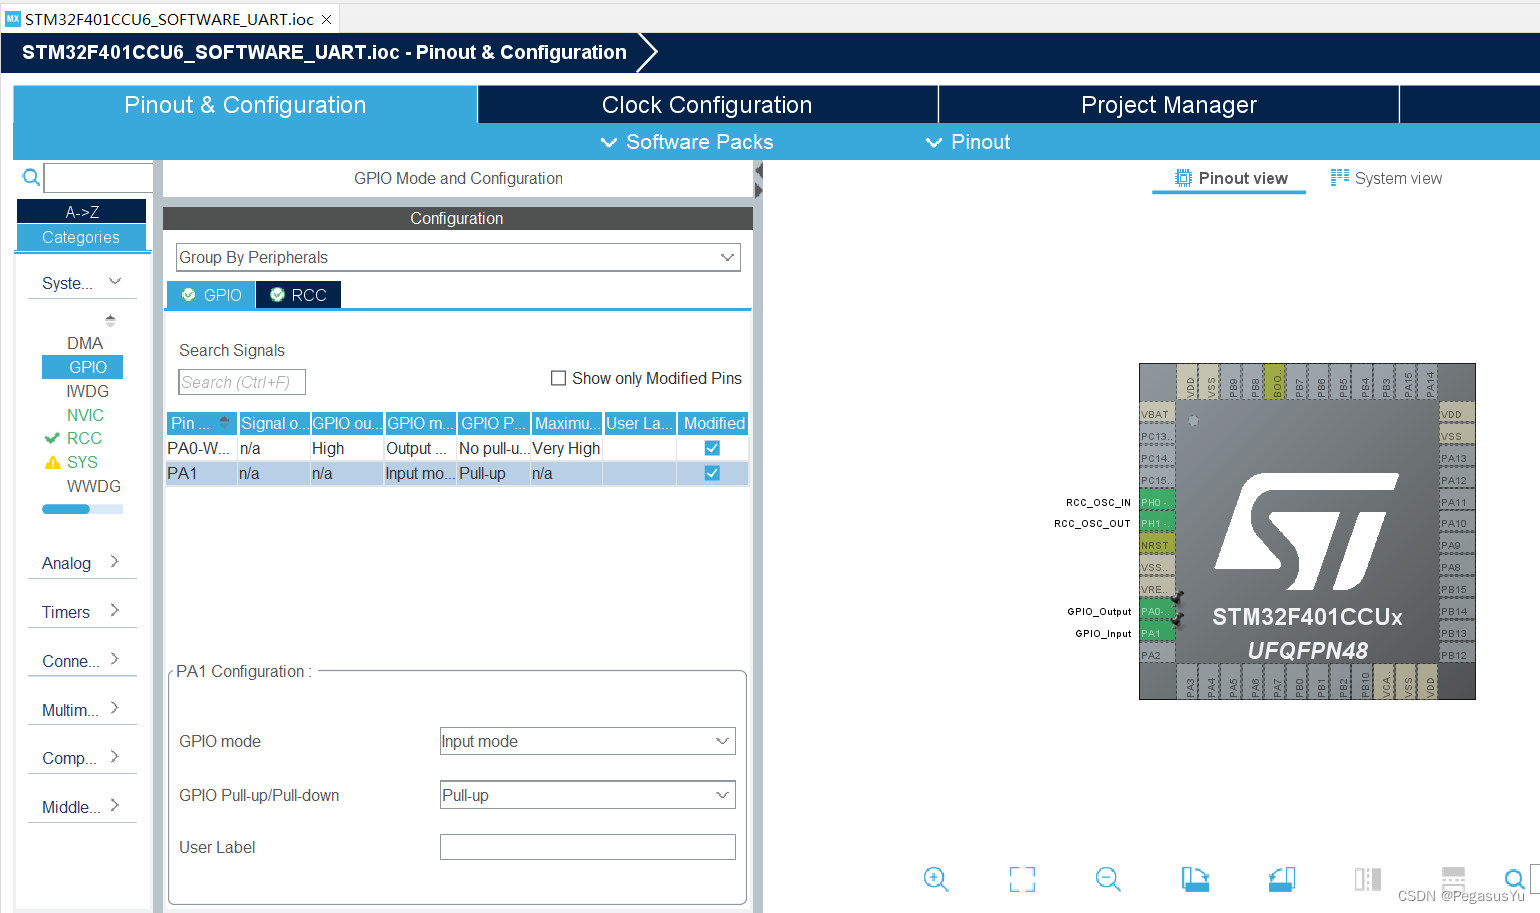Click the Search Signals input field
Image resolution: width=1540 pixels, height=913 pixels.
[242, 382]
